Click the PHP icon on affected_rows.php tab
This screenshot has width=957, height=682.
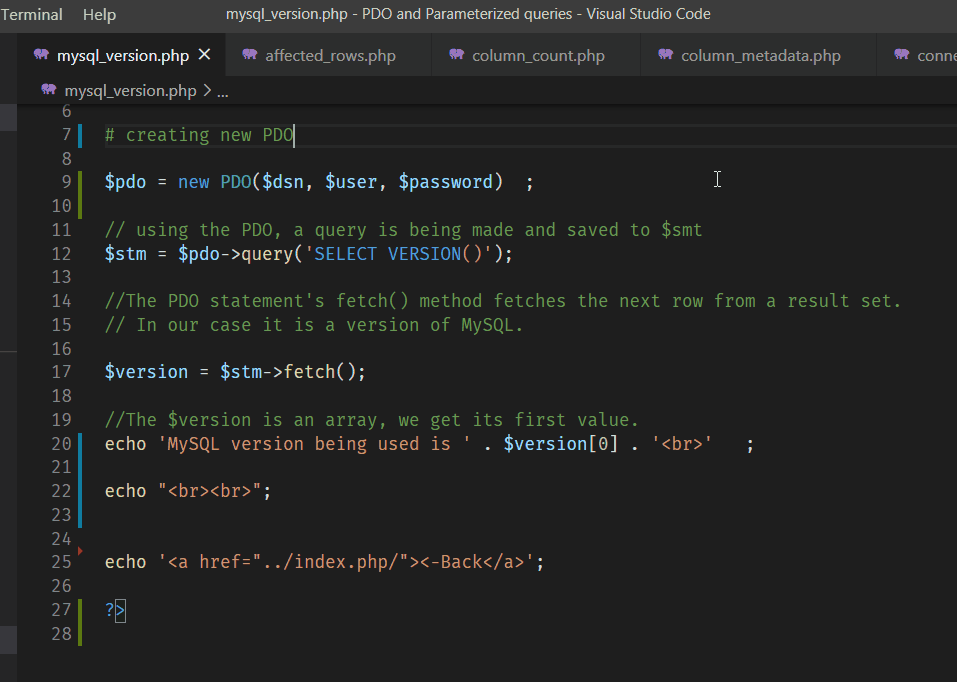click(249, 55)
